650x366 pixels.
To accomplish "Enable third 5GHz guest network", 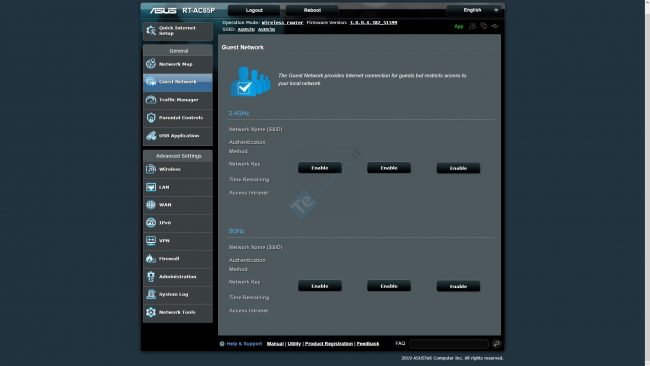I will [458, 286].
